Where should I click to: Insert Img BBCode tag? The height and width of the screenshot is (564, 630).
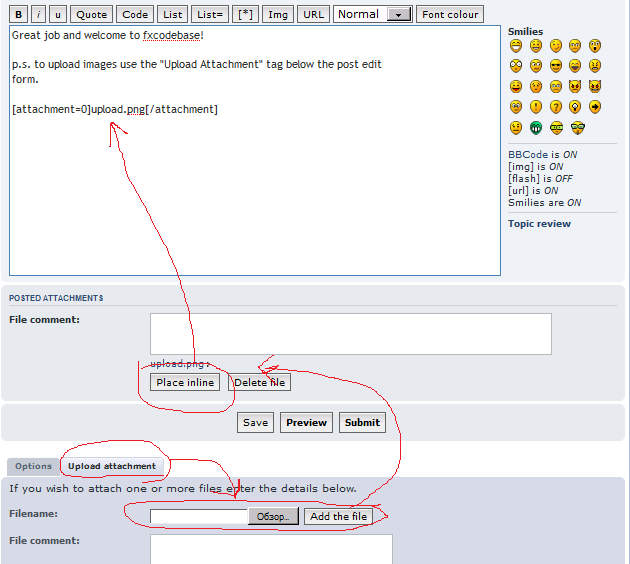pos(278,14)
